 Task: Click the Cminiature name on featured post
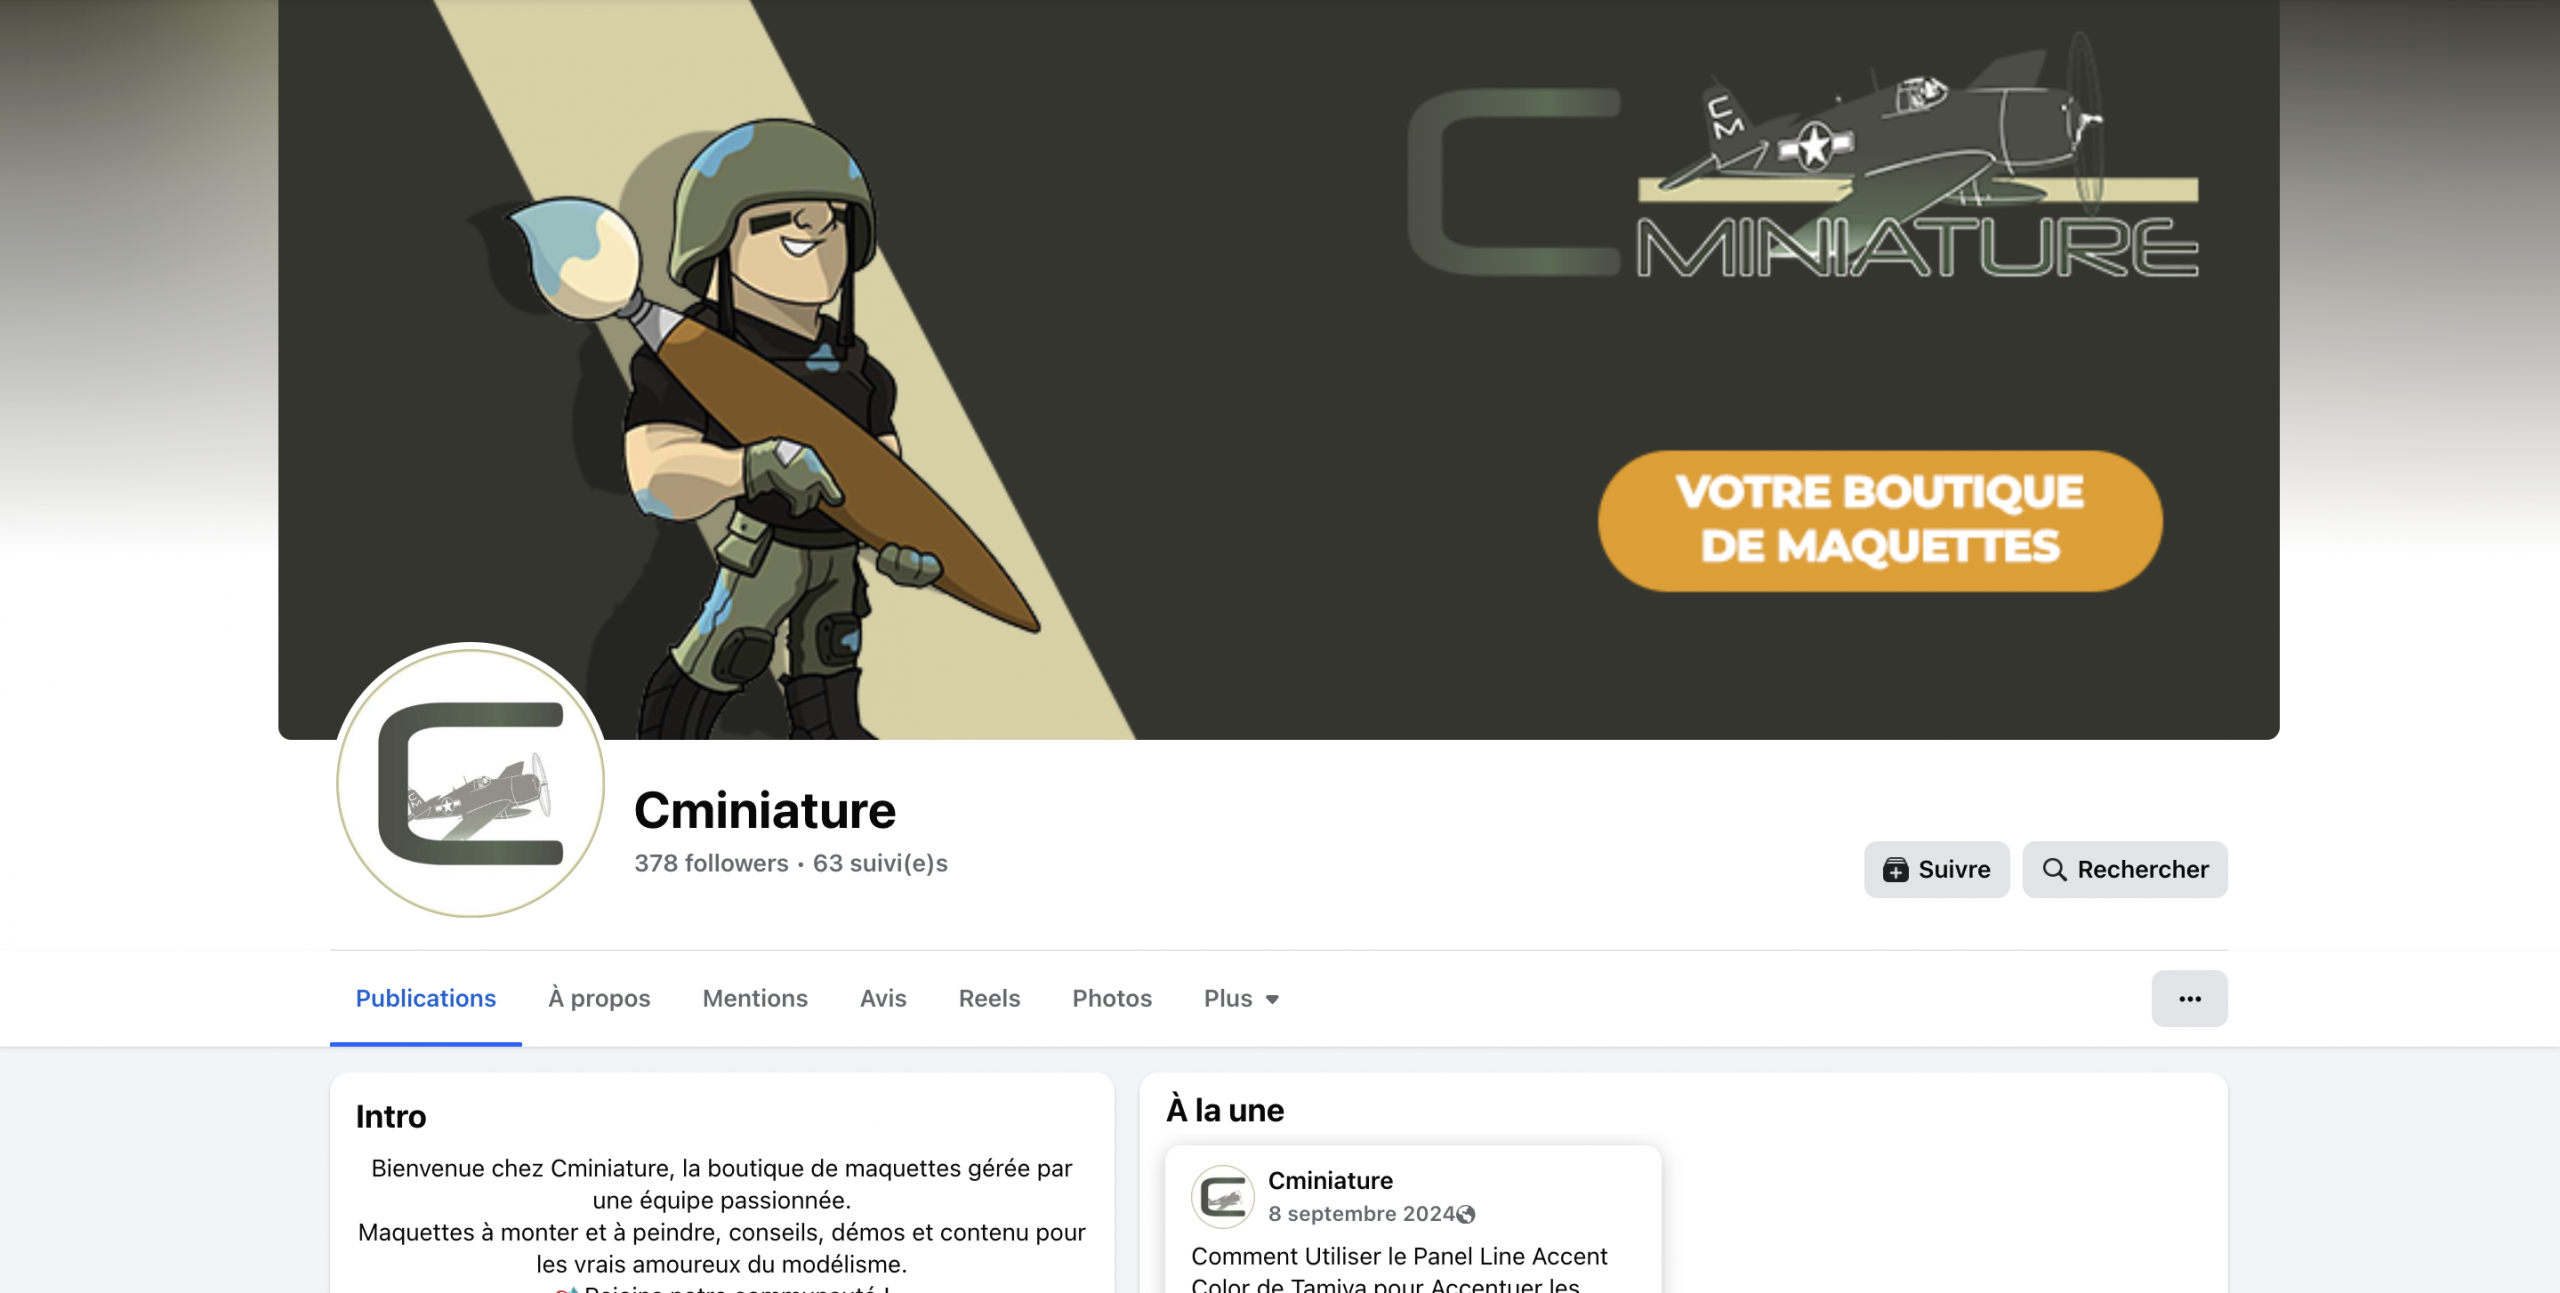point(1330,1181)
